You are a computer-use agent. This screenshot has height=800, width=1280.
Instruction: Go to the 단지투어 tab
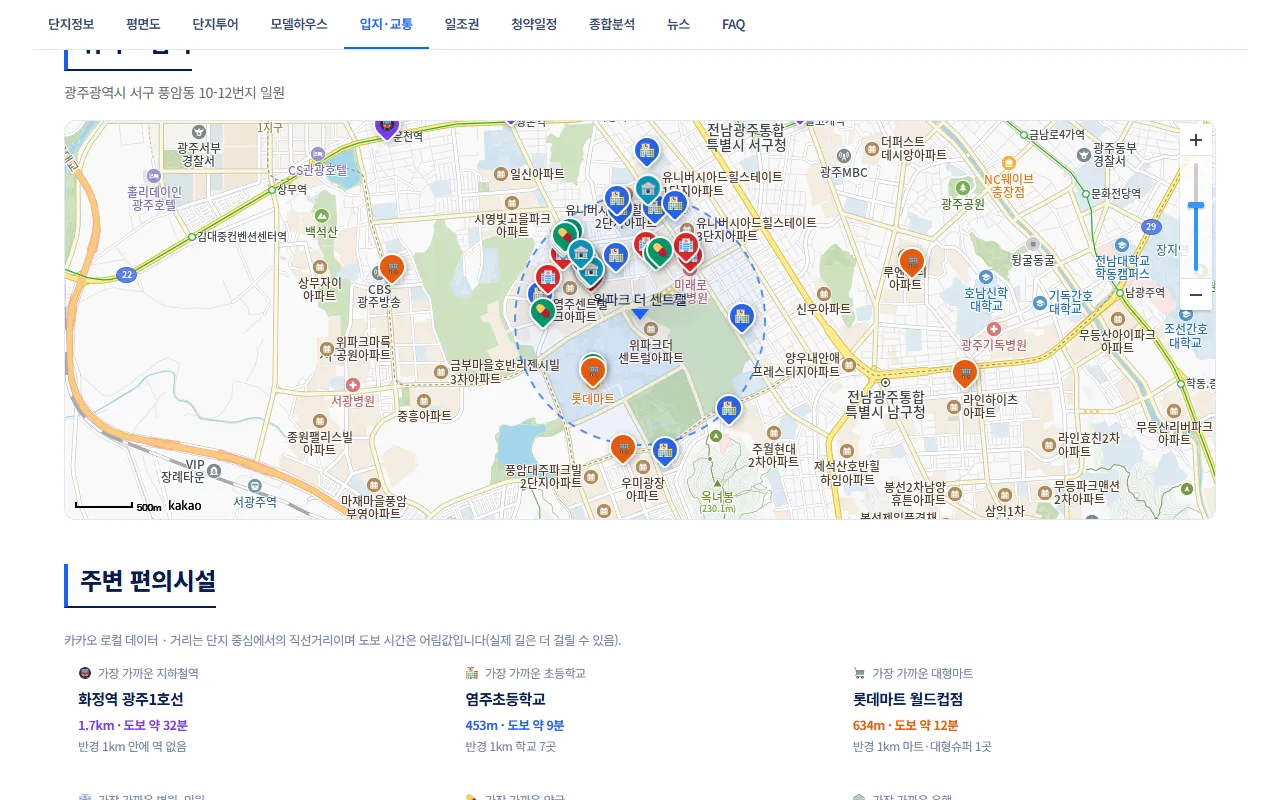(215, 24)
